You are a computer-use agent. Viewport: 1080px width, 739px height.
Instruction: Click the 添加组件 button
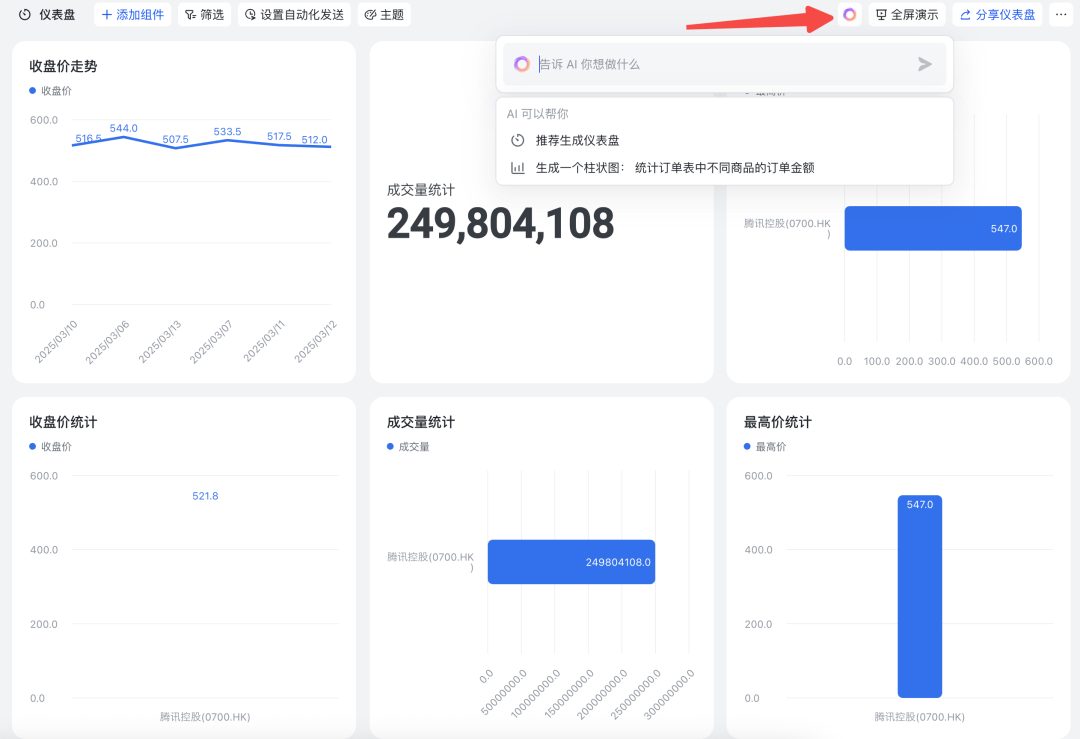click(x=131, y=15)
